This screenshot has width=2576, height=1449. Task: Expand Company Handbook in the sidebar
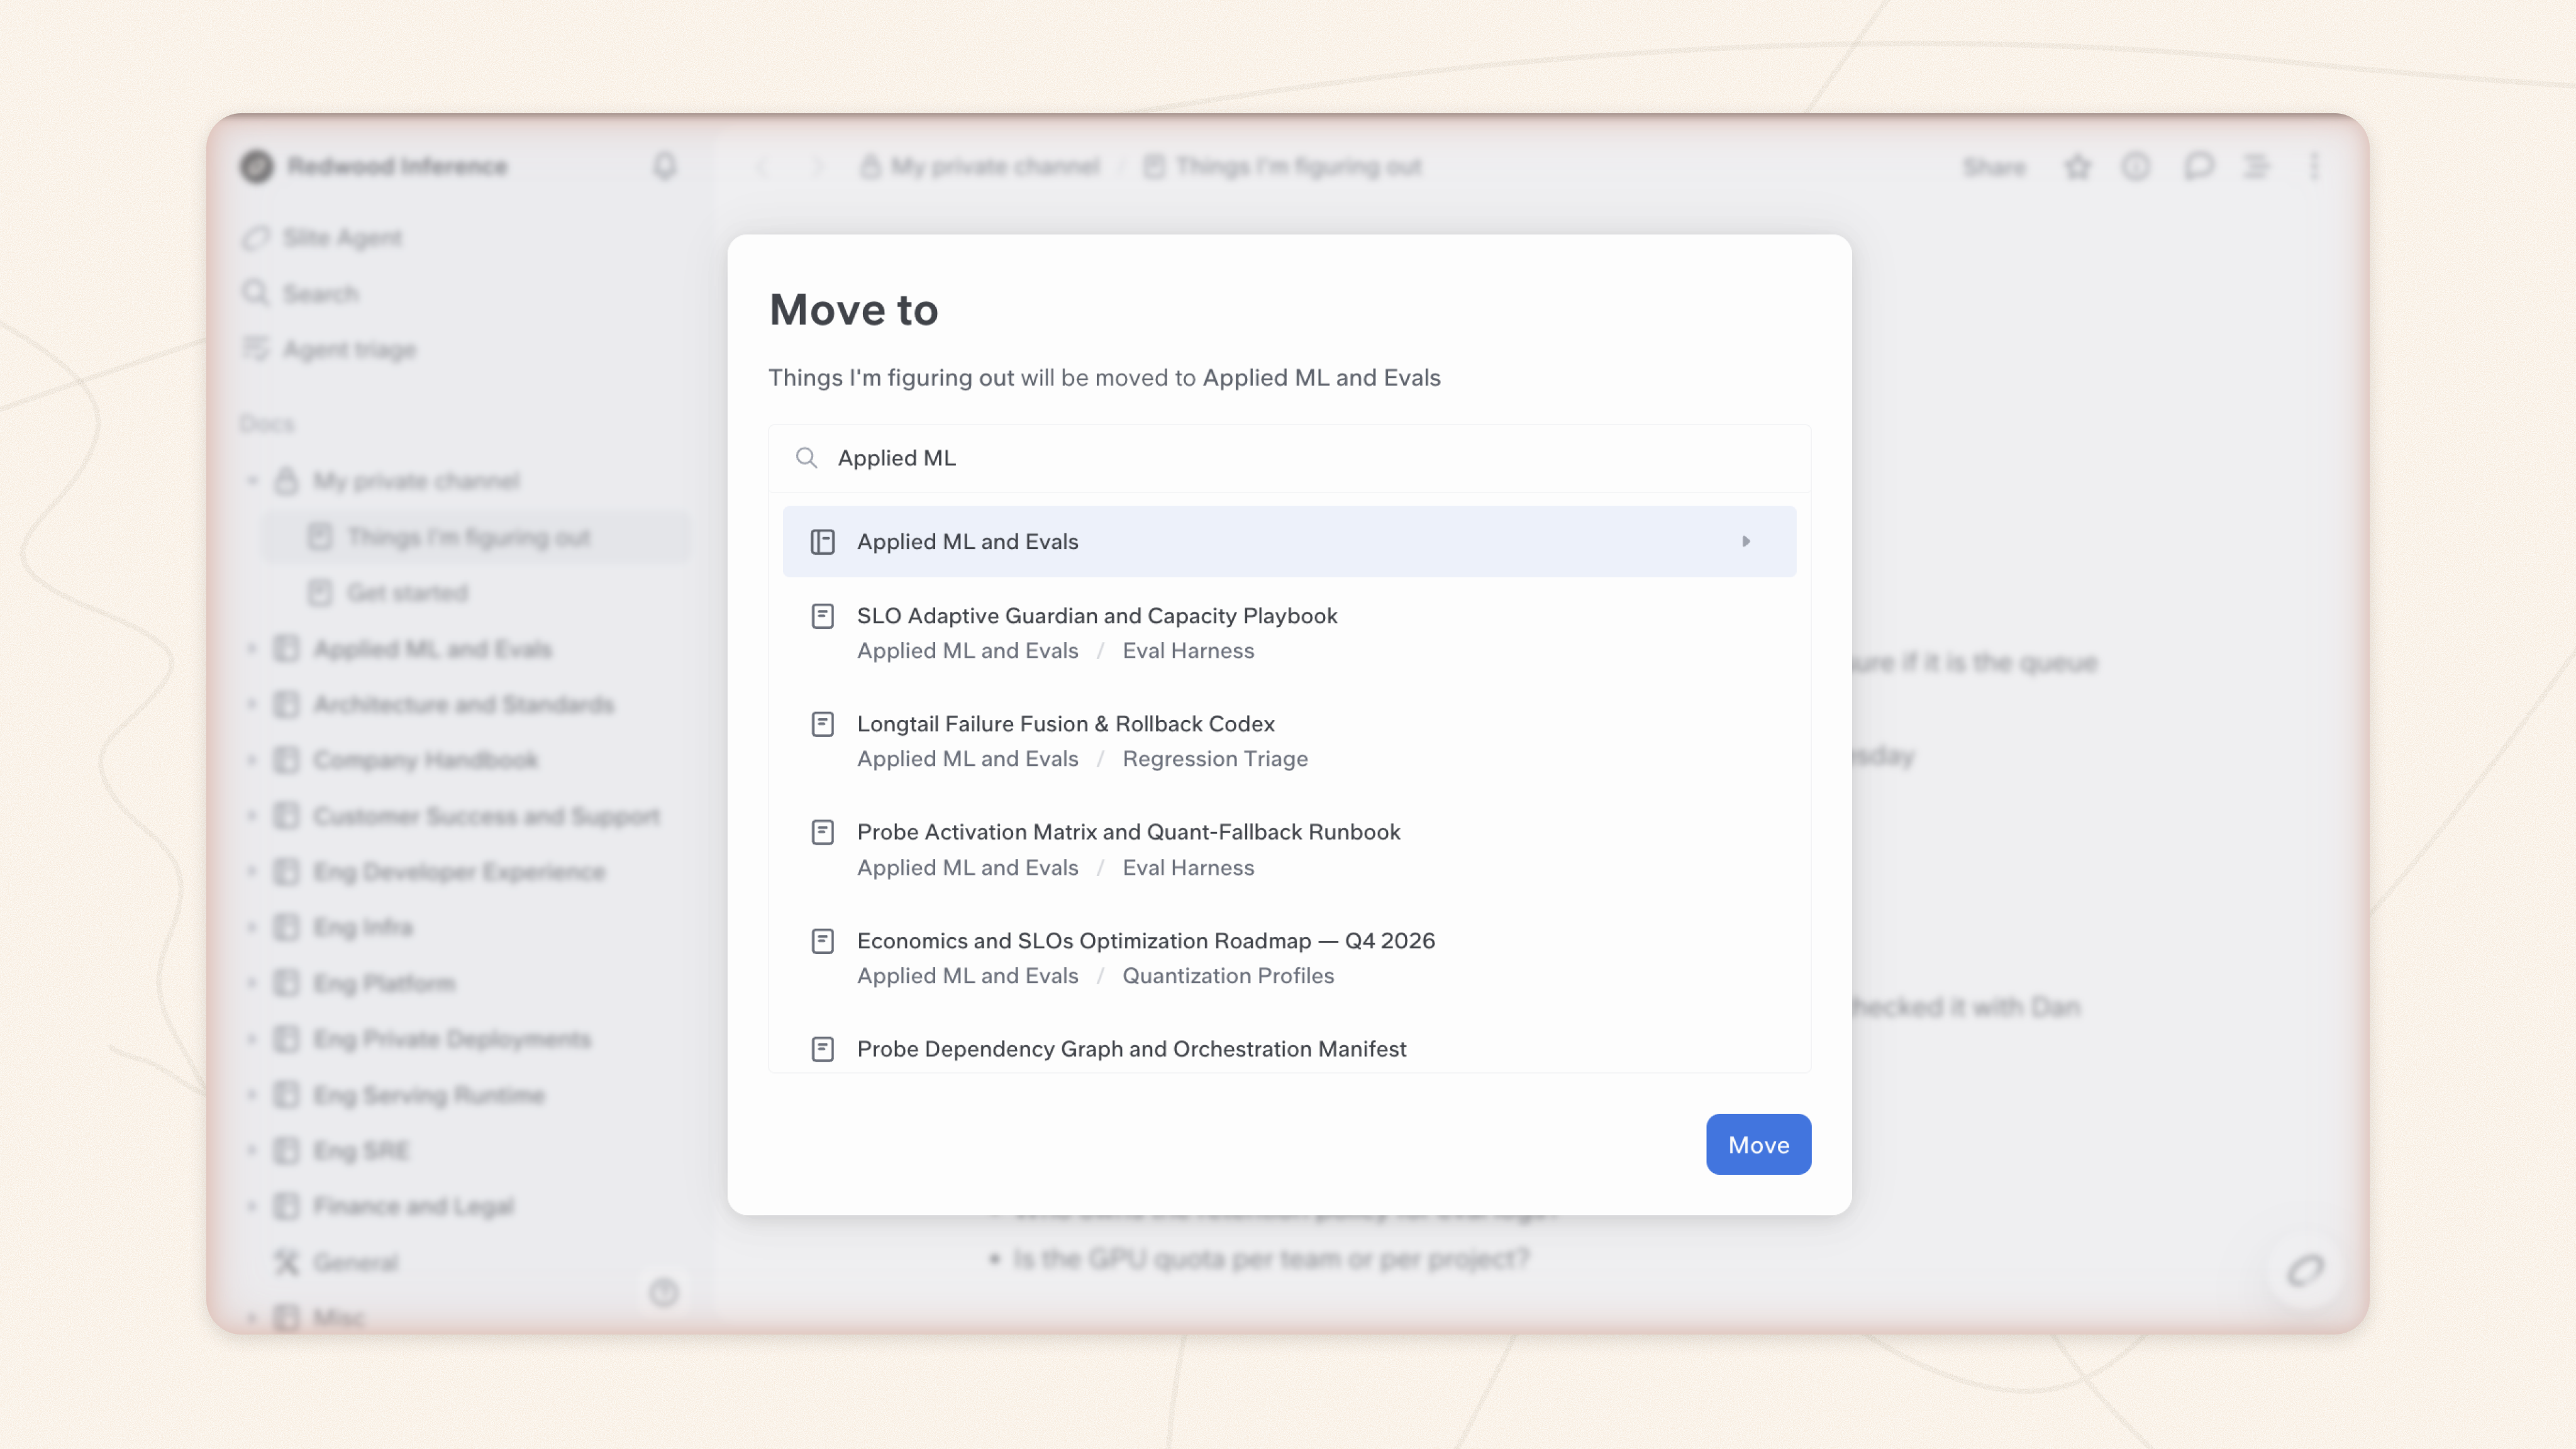point(252,760)
